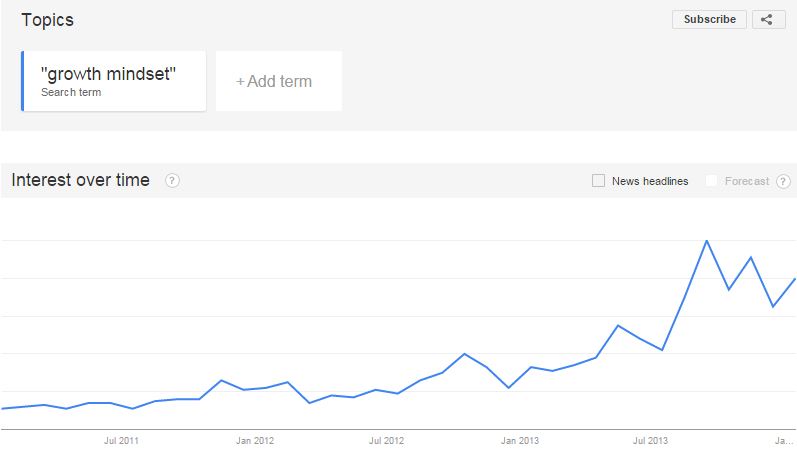Click the Subscribe button
The width and height of the screenshot is (797, 459).
[709, 19]
